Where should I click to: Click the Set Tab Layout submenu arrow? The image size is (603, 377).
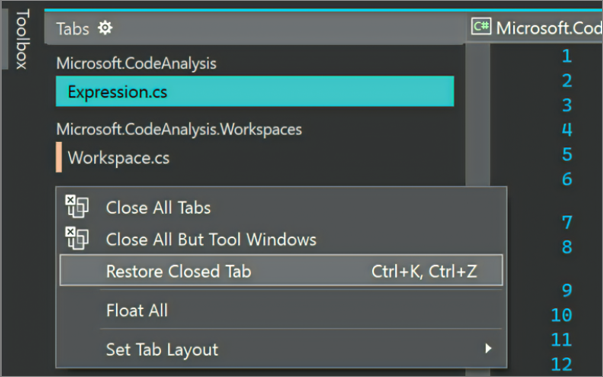point(488,349)
